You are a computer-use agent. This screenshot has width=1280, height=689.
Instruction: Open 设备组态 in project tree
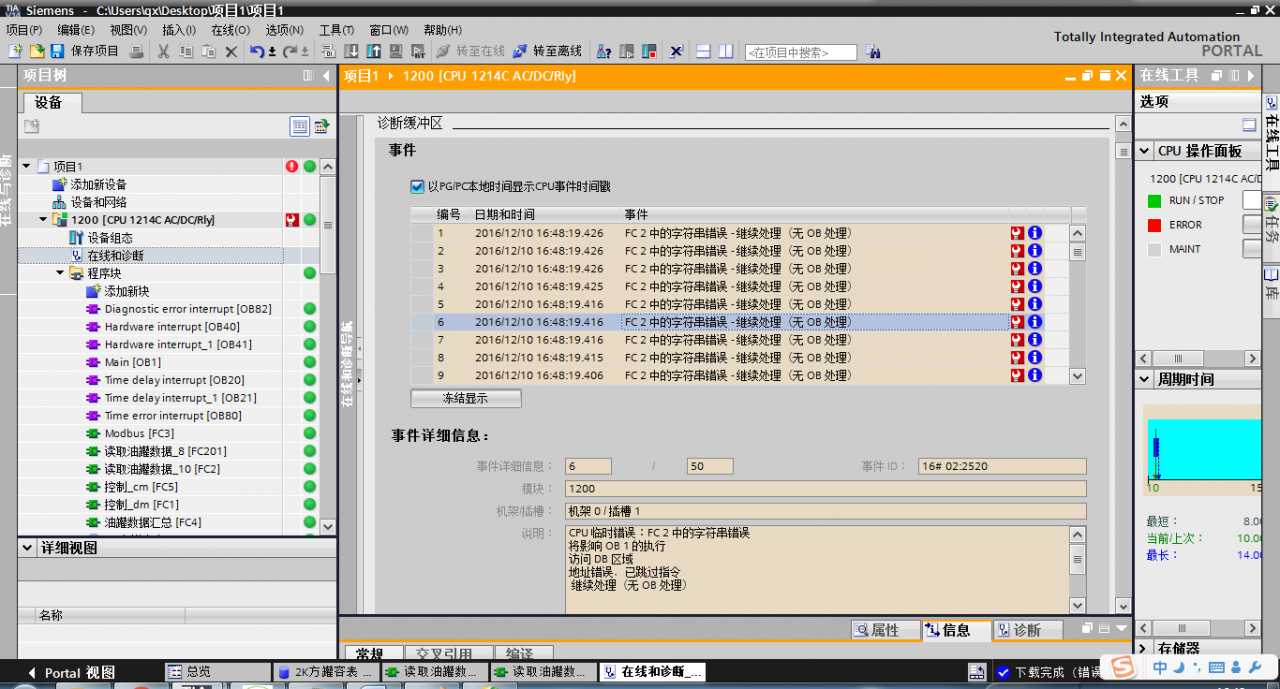click(100, 238)
